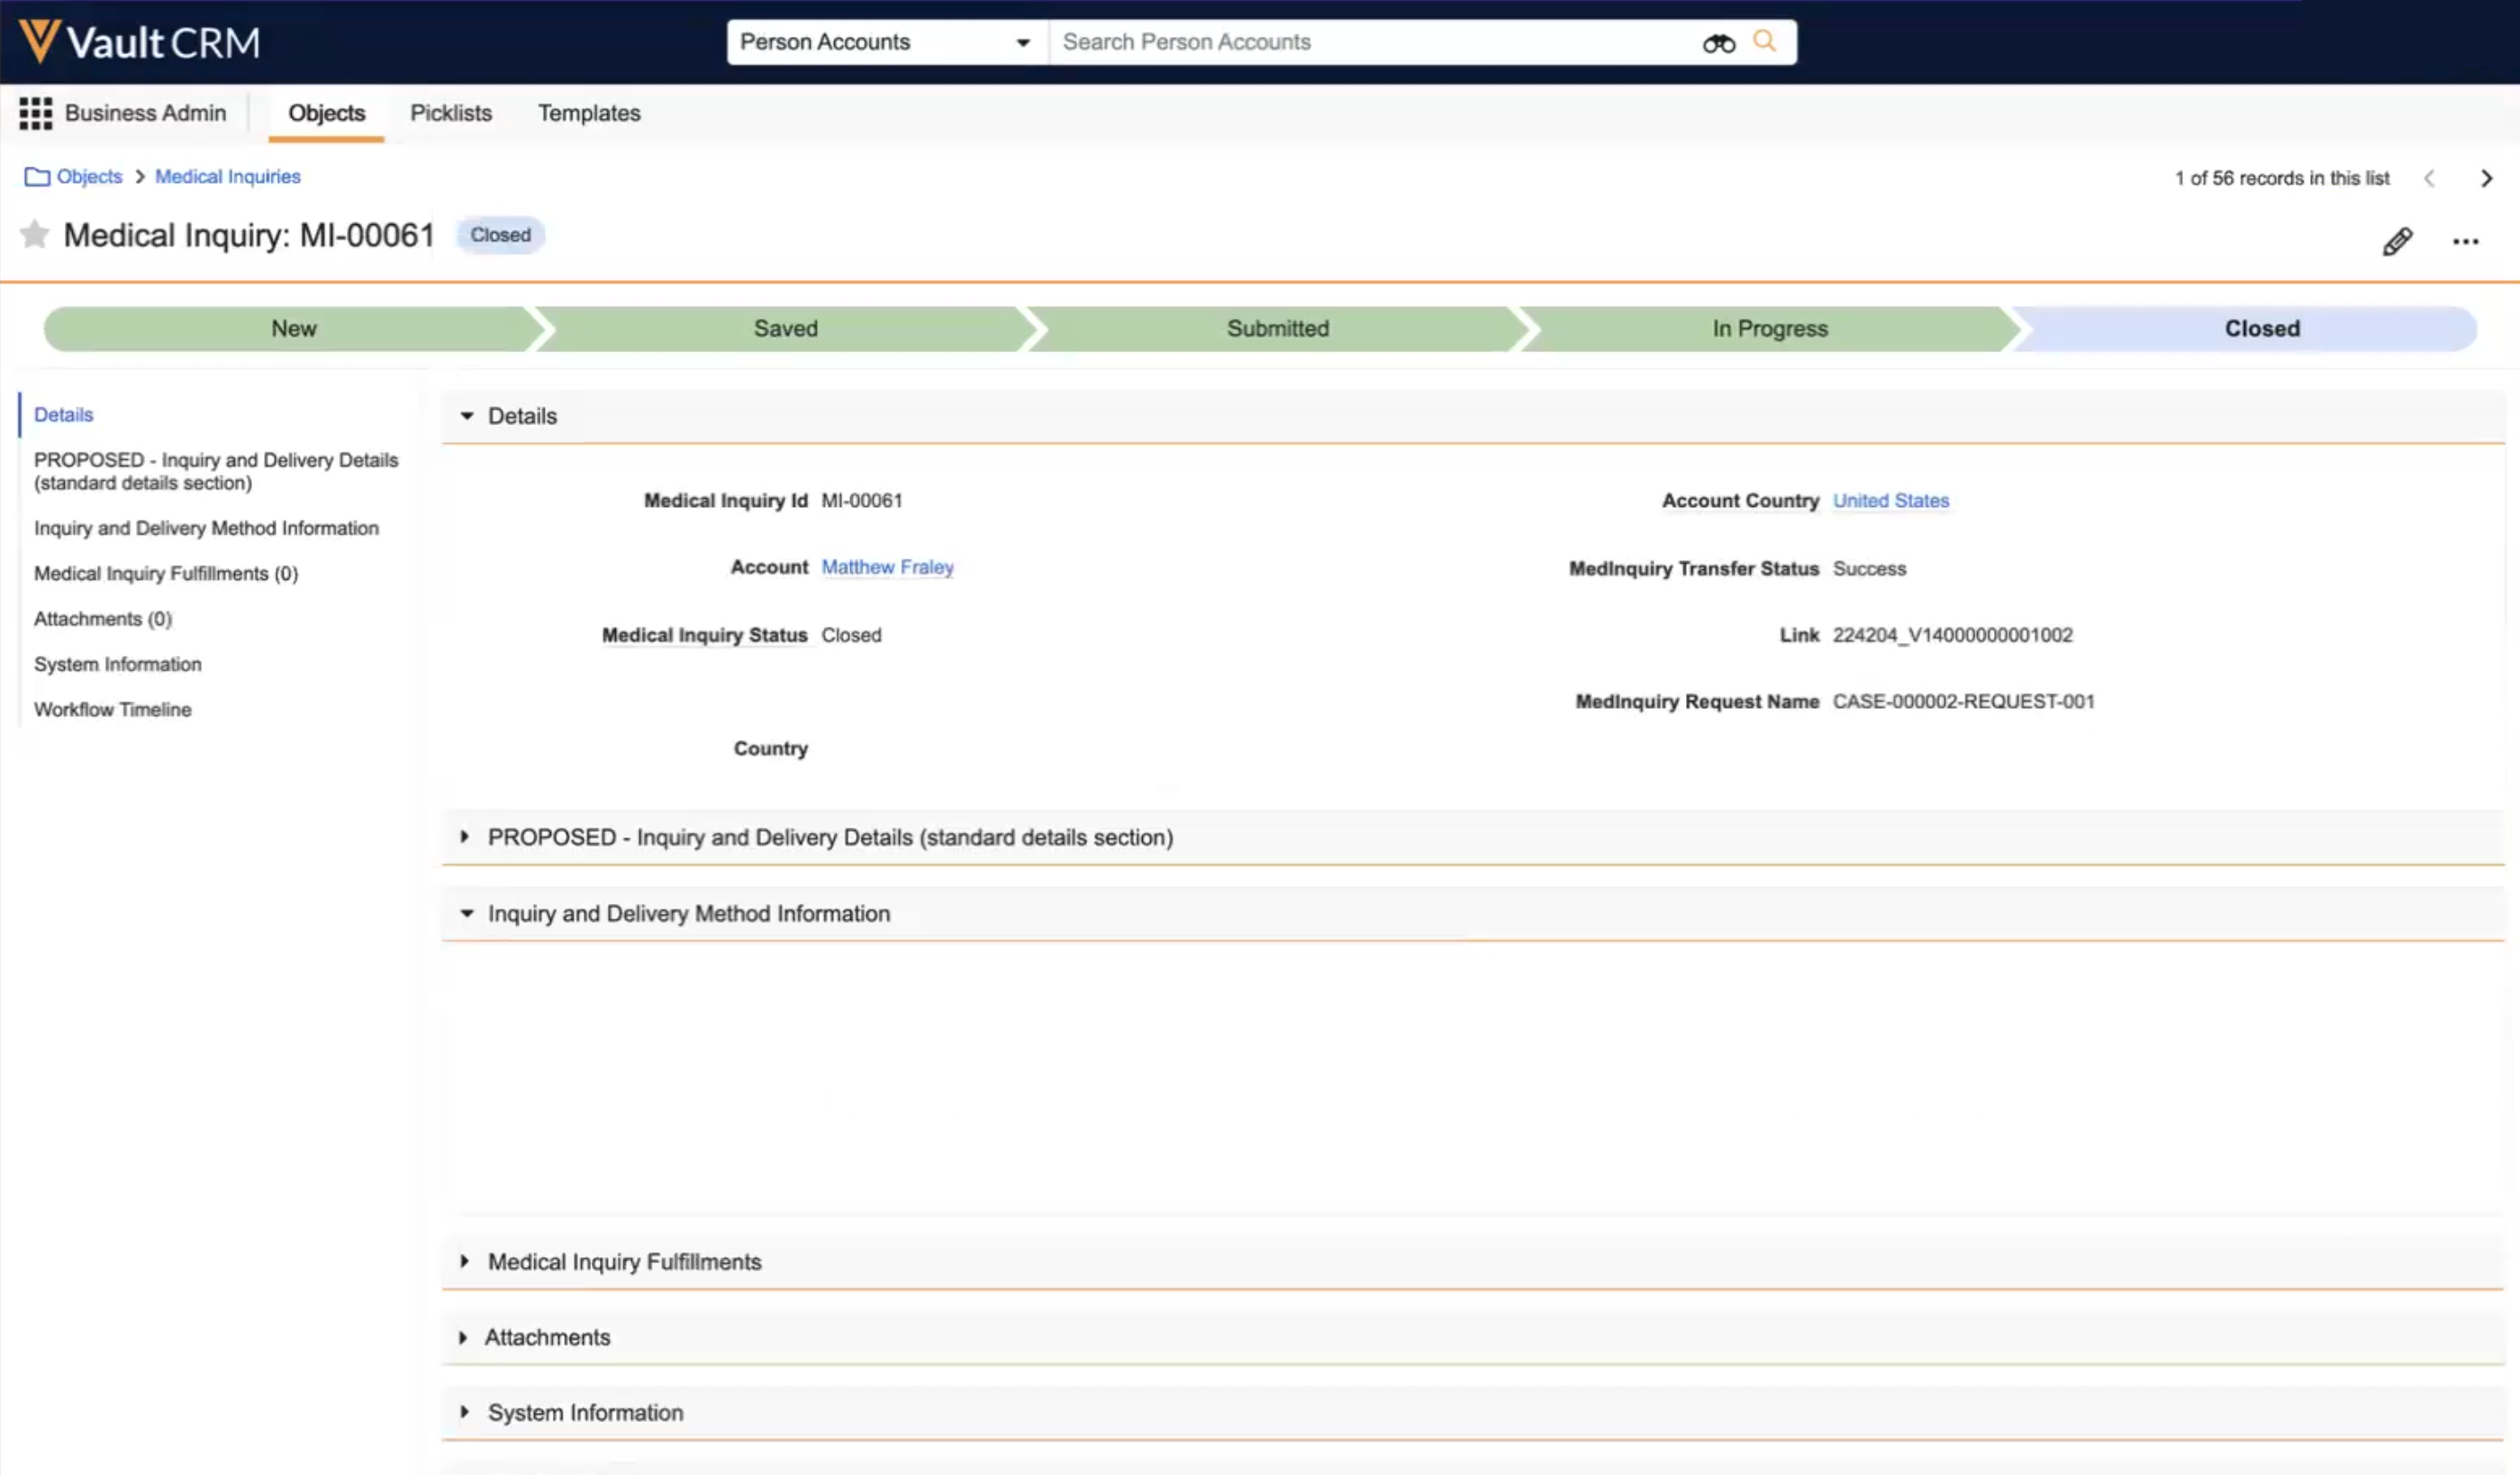Go to the next record arrow

pos(2486,178)
